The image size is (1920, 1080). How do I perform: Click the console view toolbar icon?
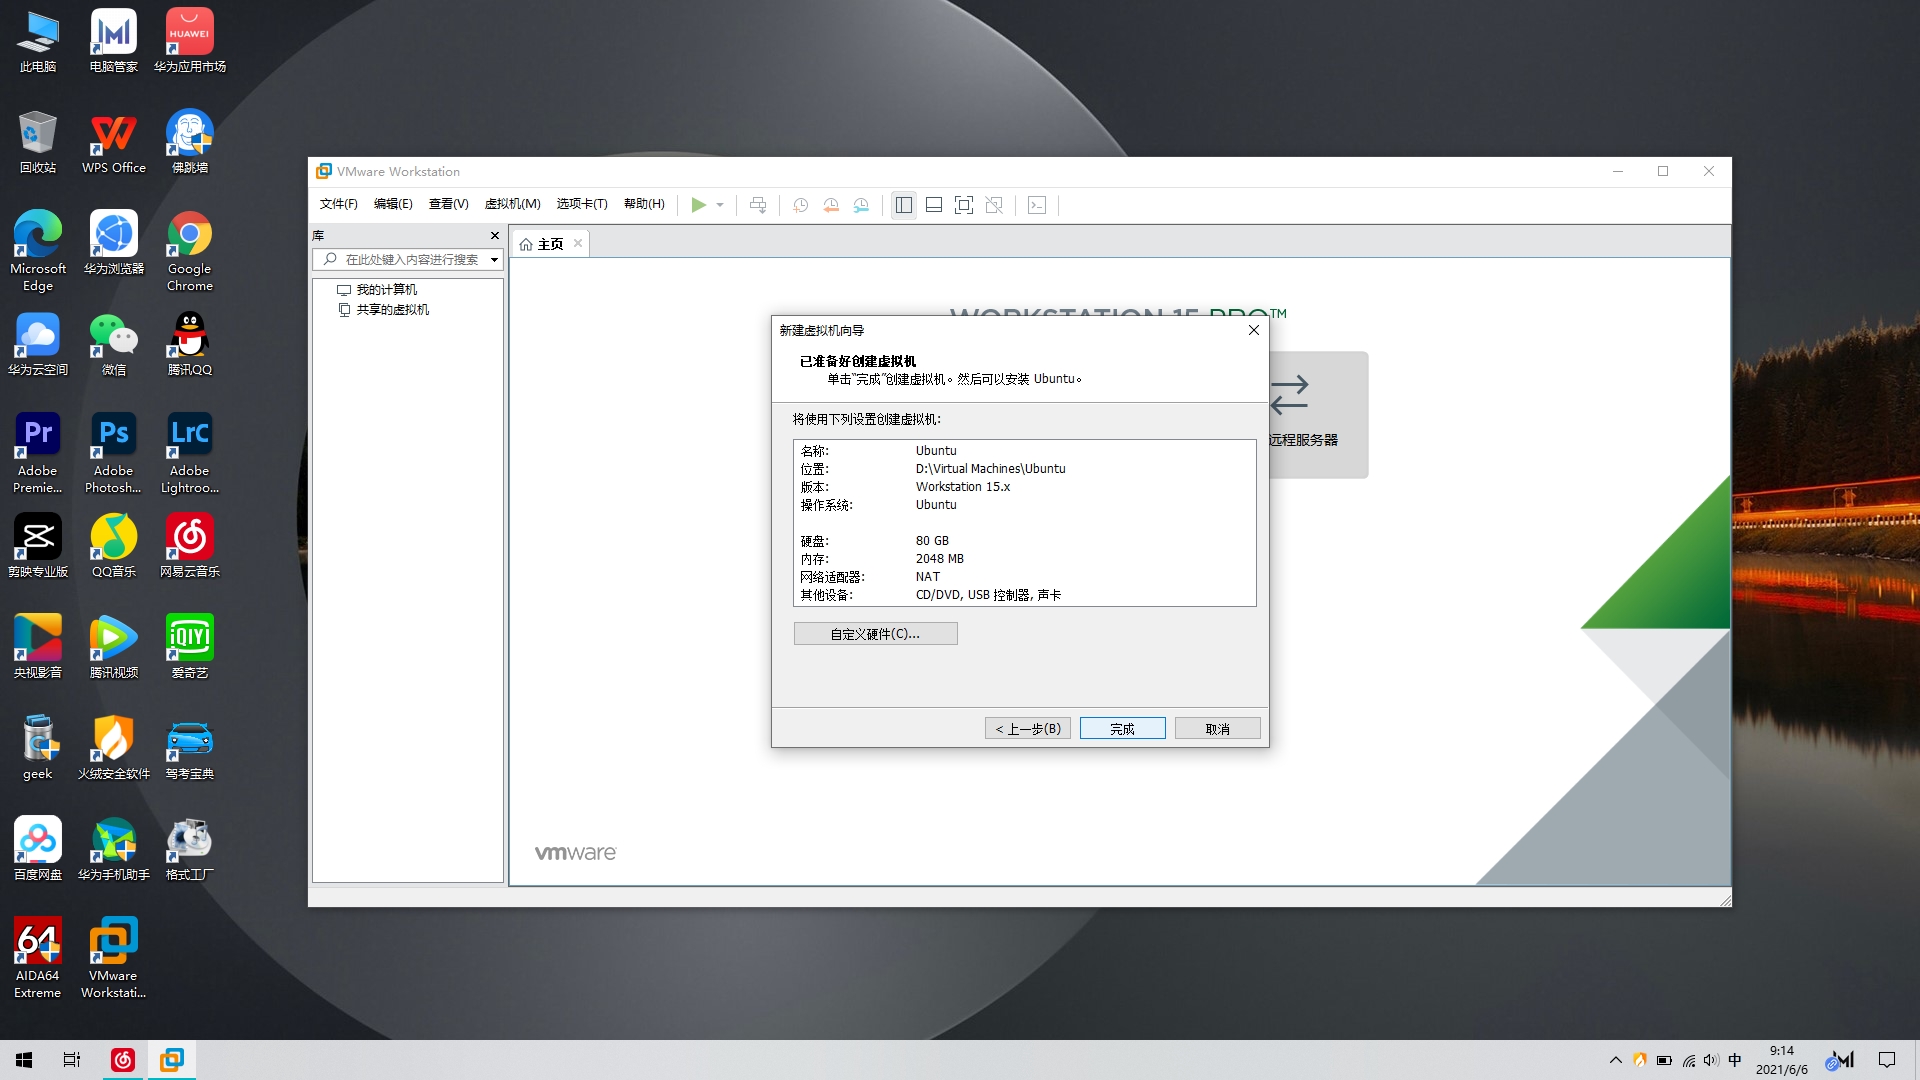(x=1037, y=205)
